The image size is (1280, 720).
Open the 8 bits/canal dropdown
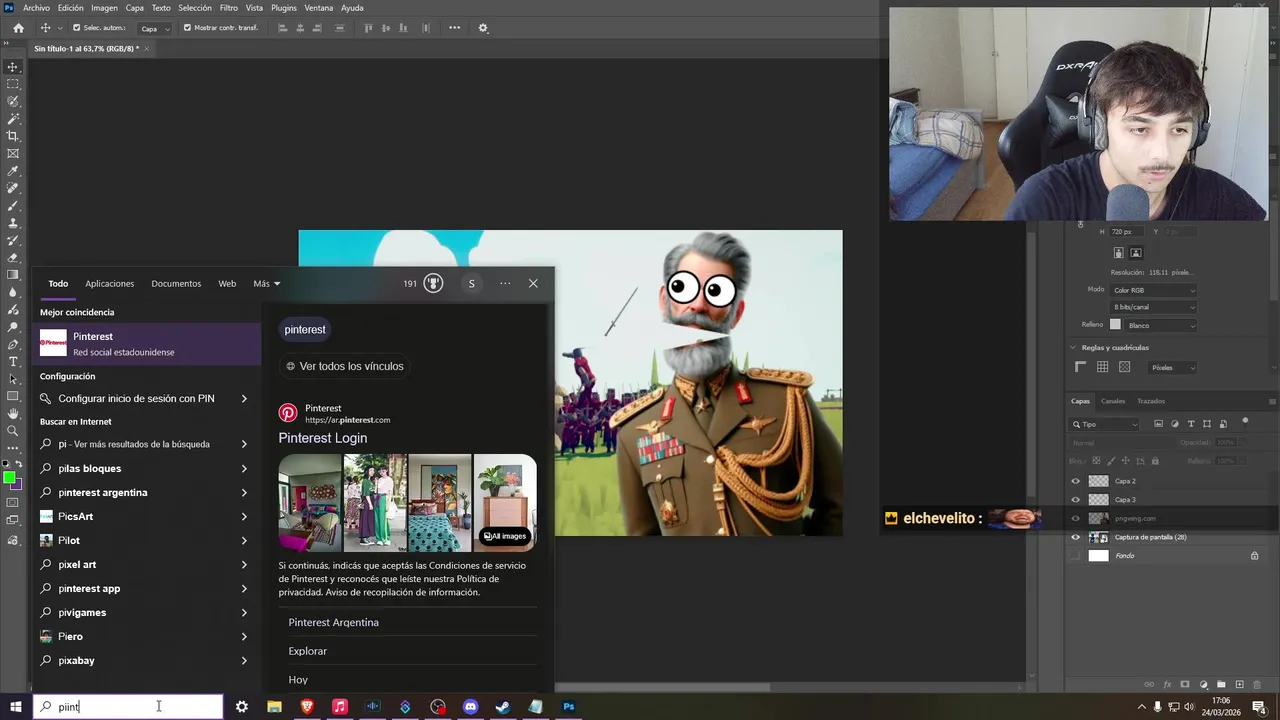tap(1153, 307)
